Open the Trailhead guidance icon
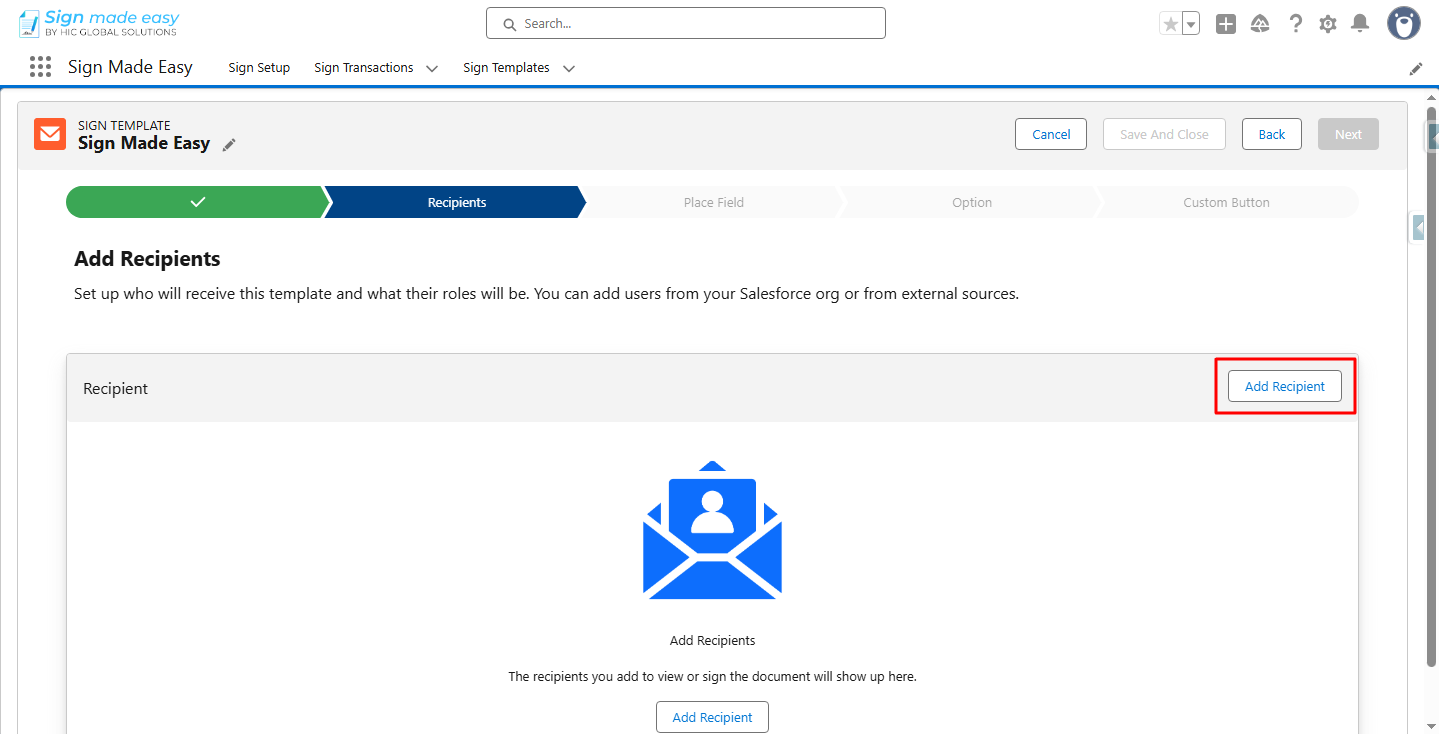 tap(1259, 22)
